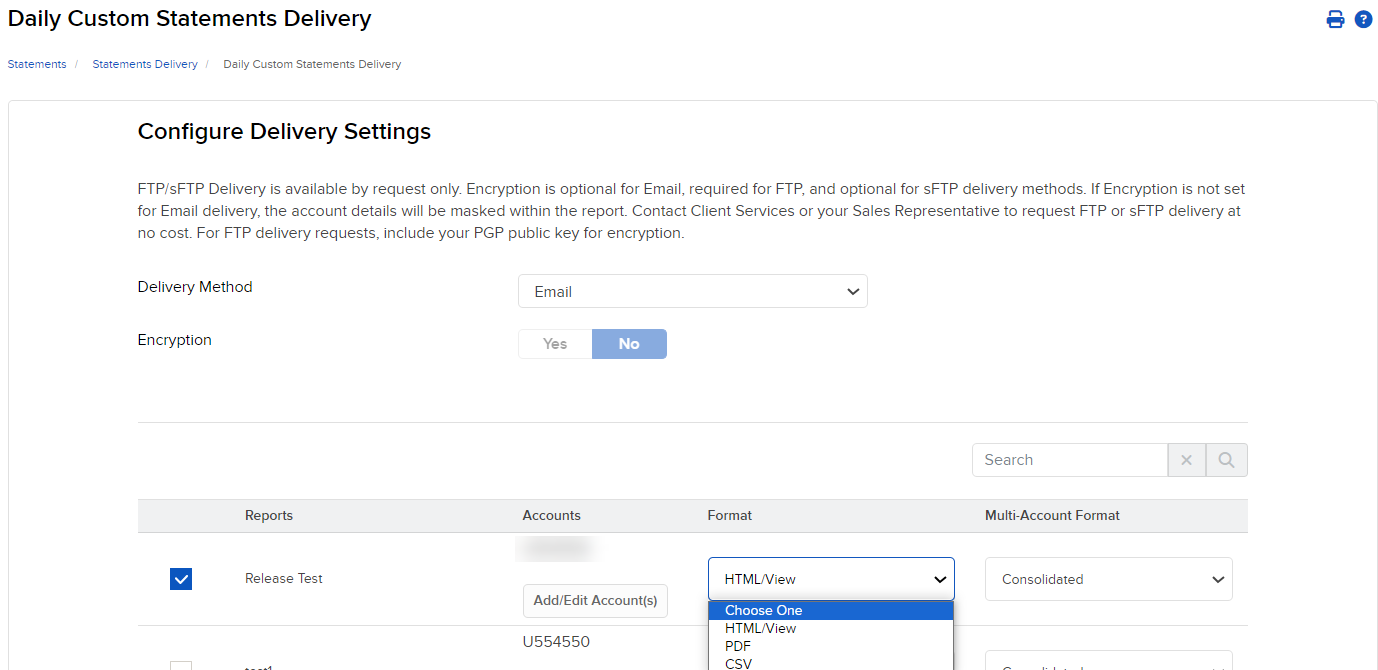The width and height of the screenshot is (1378, 670).
Task: Select the highlighted Choose One option
Action: click(763, 610)
